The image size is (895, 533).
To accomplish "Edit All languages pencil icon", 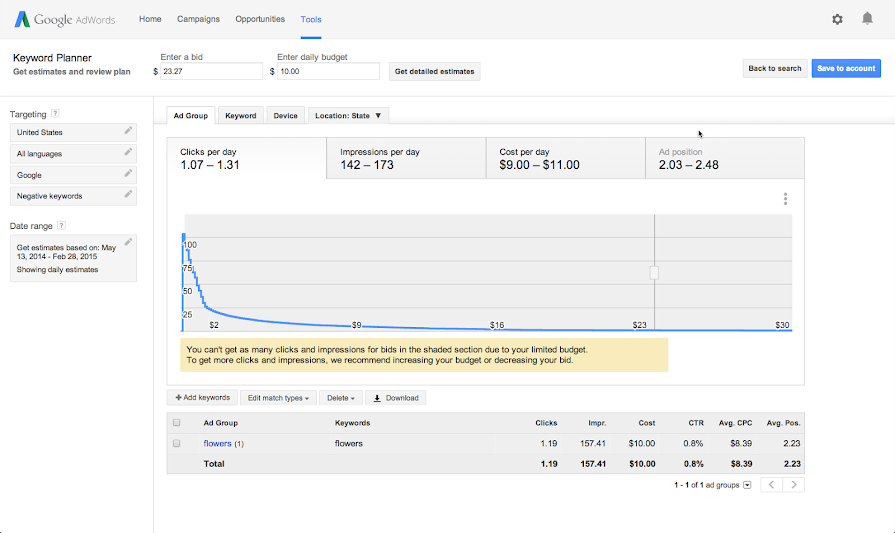I will 128,152.
